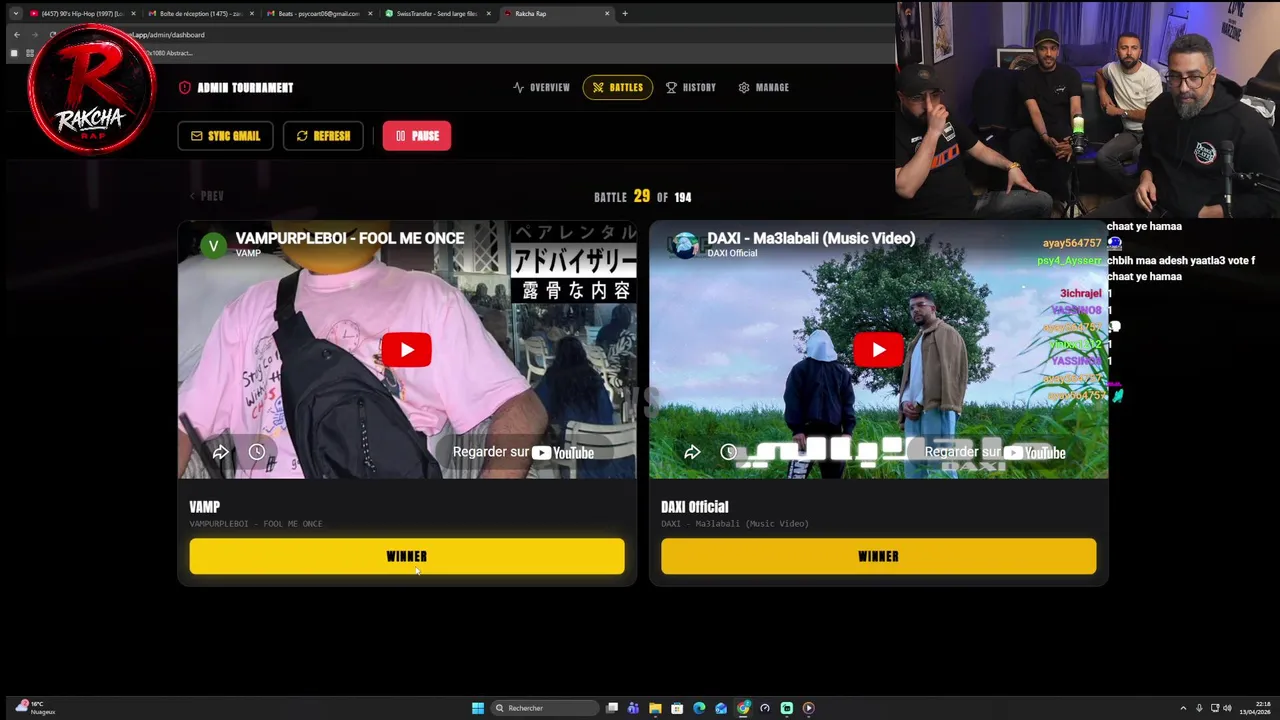The image size is (1280, 720).
Task: Open Microsoft Teams from the taskbar
Action: pyautogui.click(x=633, y=708)
